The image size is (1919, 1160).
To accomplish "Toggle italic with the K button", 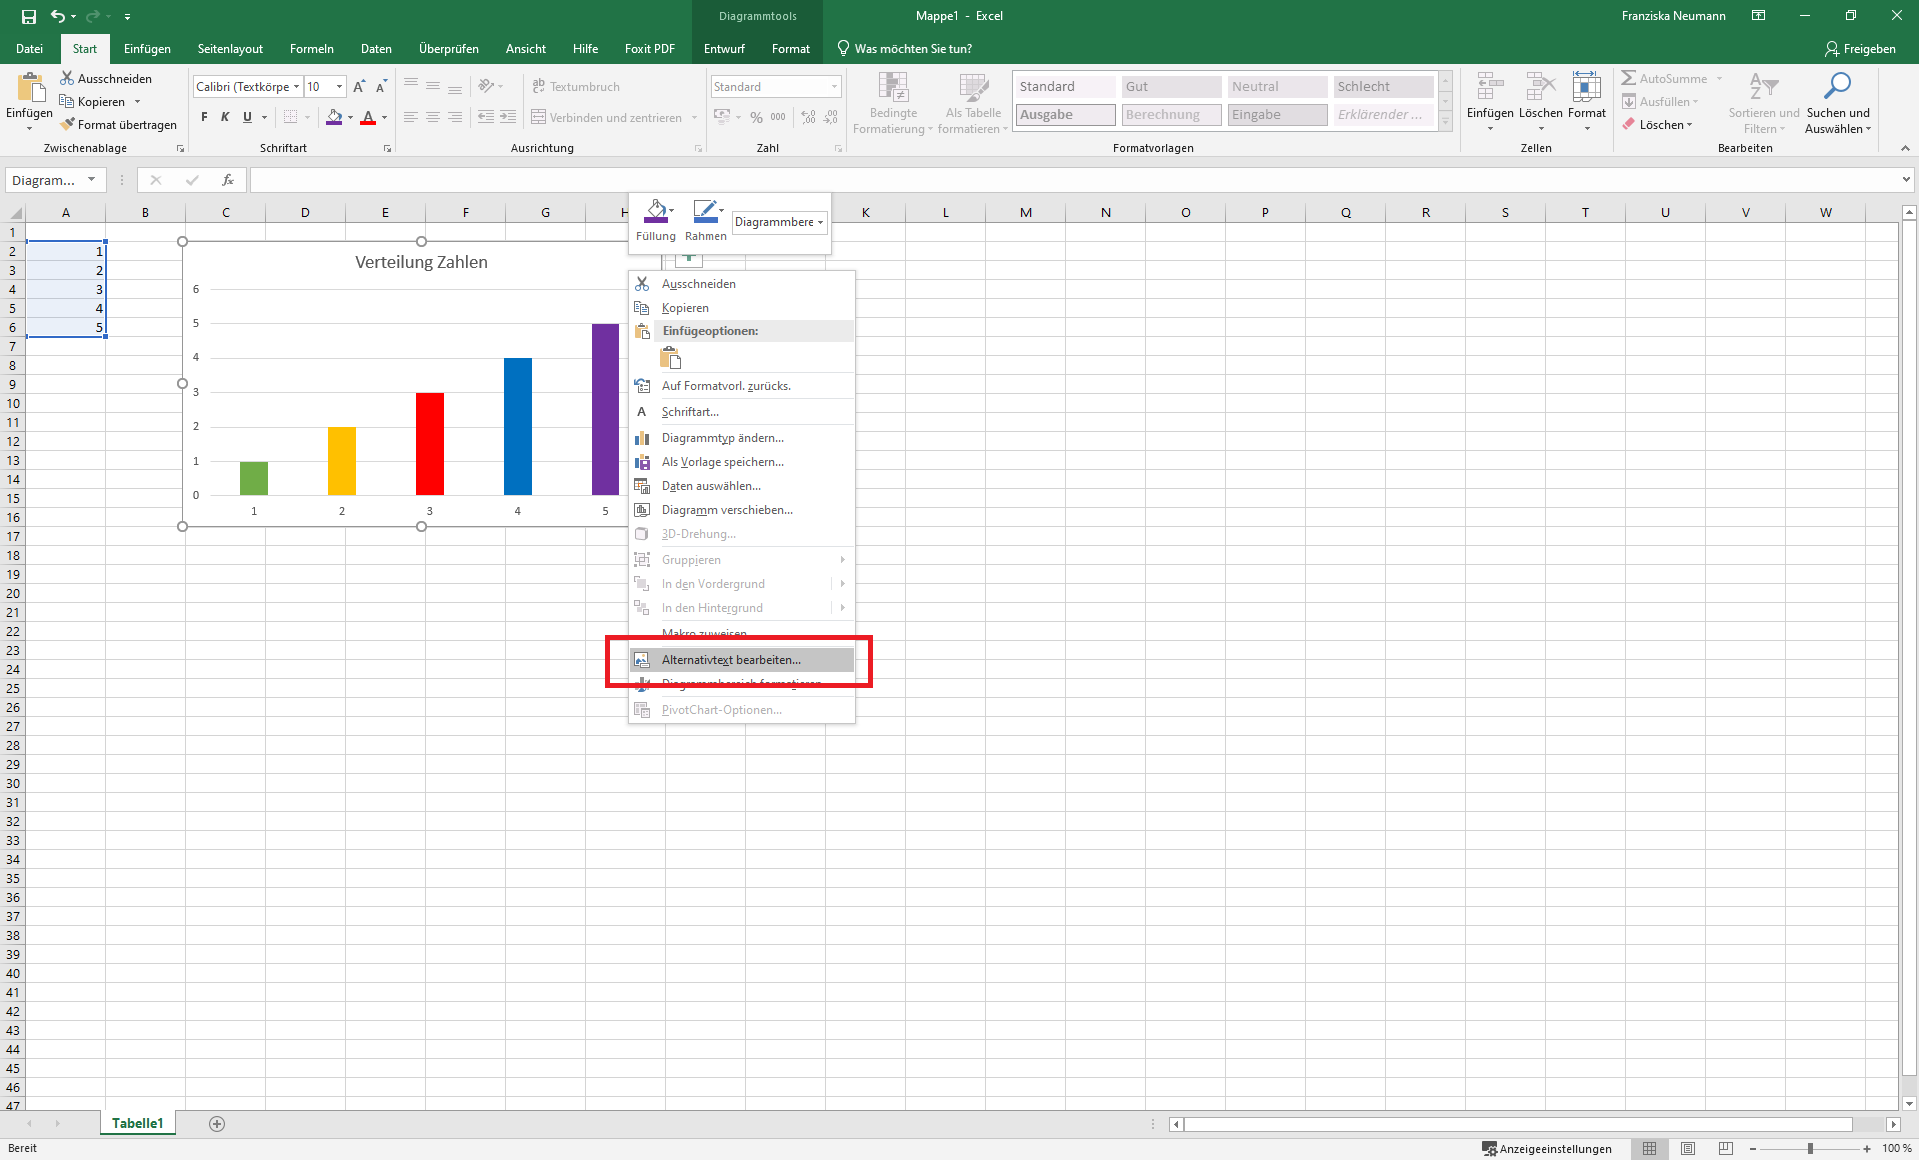I will (x=224, y=117).
